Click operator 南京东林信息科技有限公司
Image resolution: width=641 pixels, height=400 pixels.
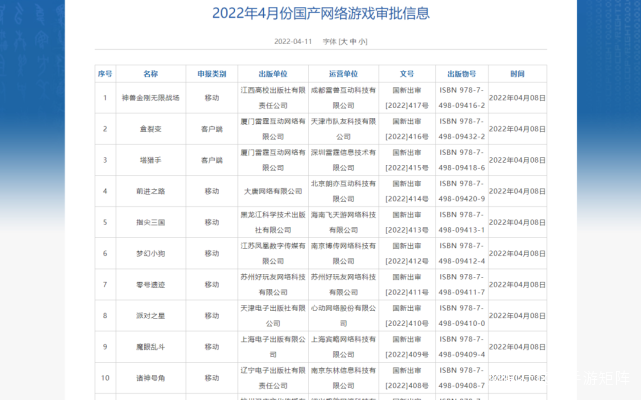pyautogui.click(x=343, y=378)
